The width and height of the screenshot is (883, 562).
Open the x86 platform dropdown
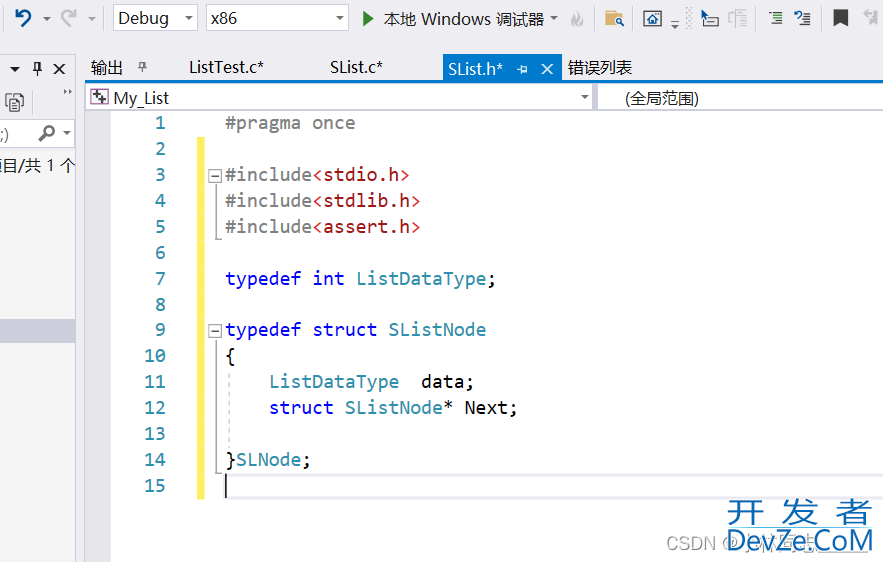(x=277, y=19)
